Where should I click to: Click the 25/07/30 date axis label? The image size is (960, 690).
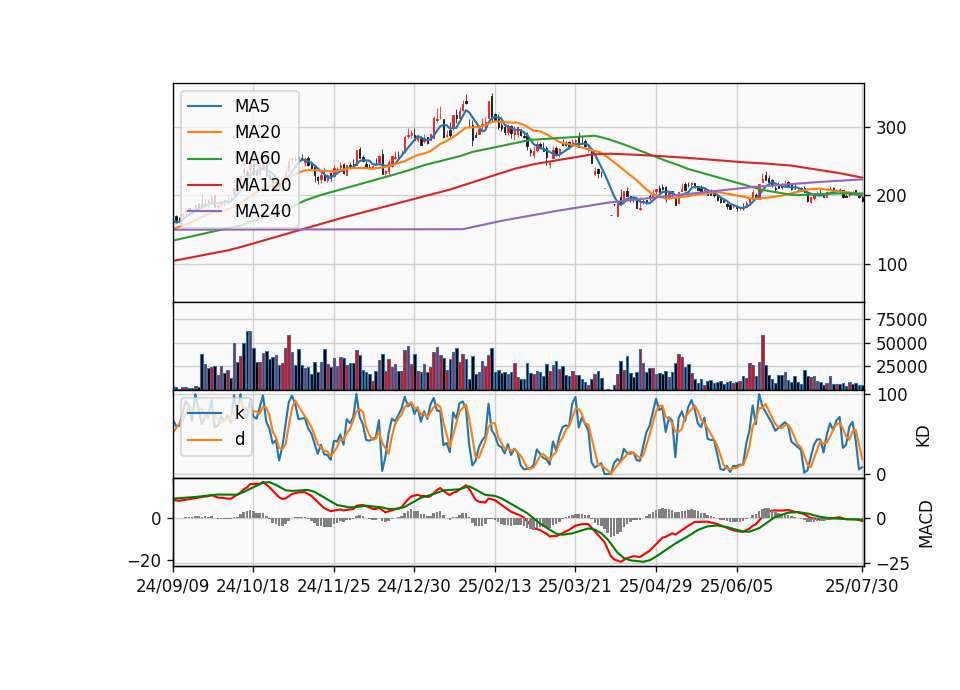(862, 586)
